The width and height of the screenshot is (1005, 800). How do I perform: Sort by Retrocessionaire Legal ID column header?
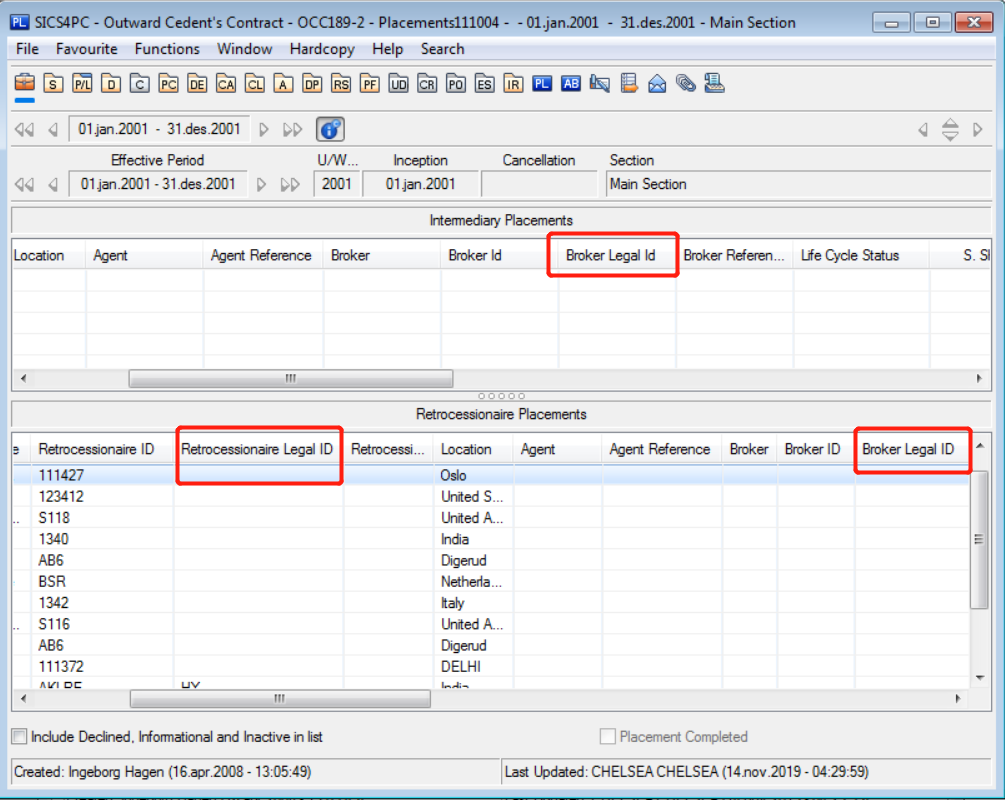(257, 450)
